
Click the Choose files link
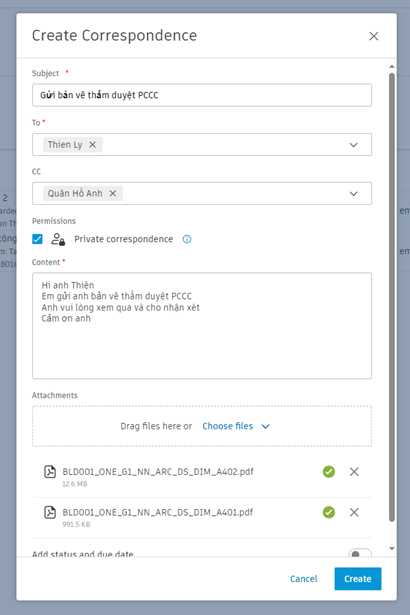click(228, 426)
